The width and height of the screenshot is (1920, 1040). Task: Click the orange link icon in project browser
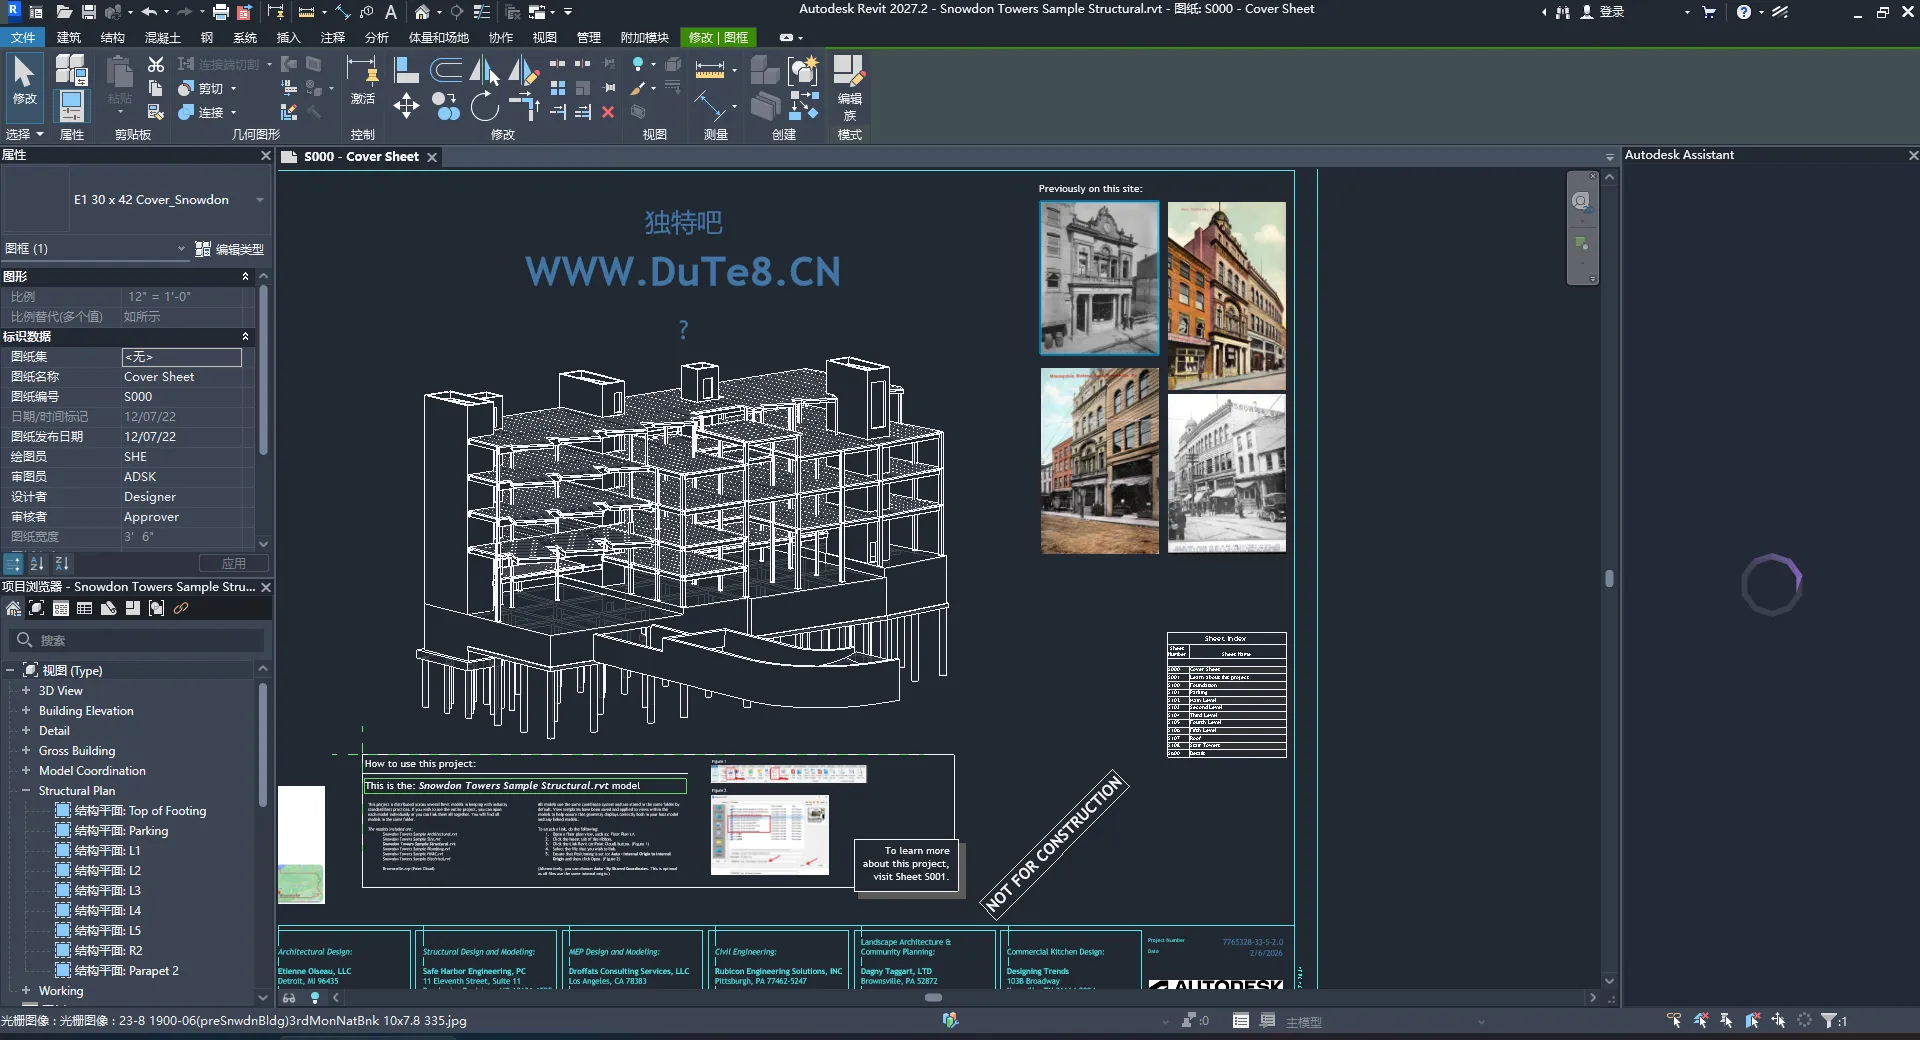click(x=181, y=608)
